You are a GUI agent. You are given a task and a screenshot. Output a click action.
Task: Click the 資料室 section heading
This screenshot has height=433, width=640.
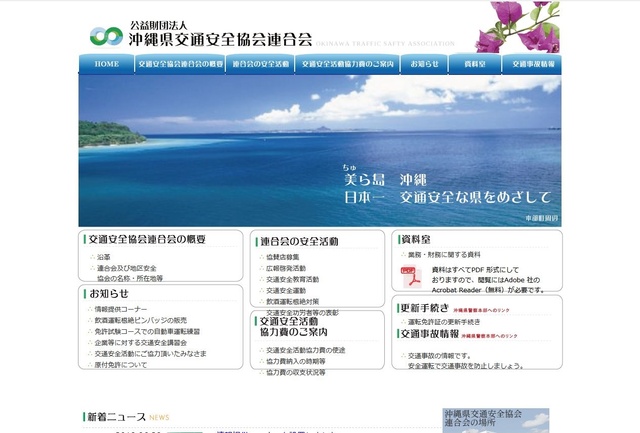[x=416, y=240]
